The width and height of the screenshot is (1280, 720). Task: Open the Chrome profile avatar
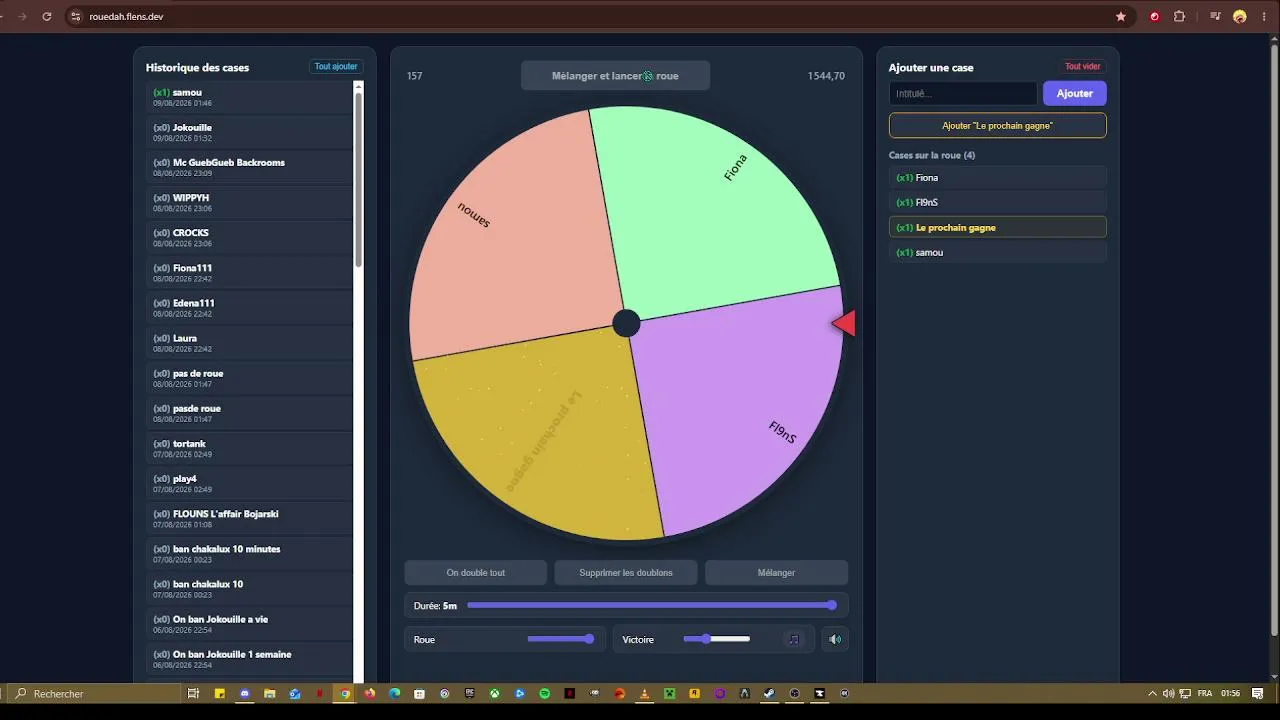(x=1240, y=16)
